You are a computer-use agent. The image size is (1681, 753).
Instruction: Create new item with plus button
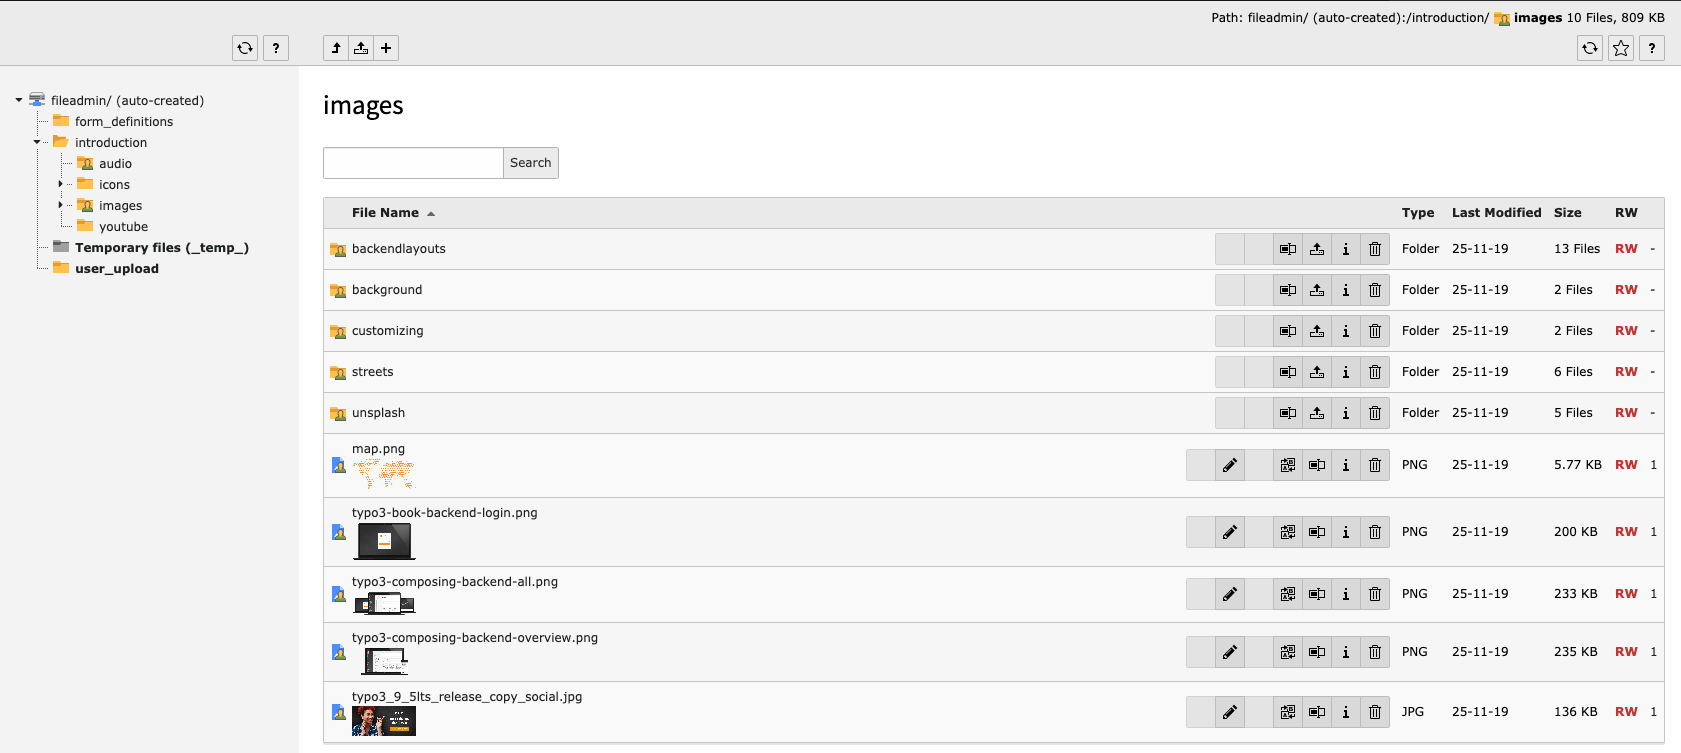point(386,48)
